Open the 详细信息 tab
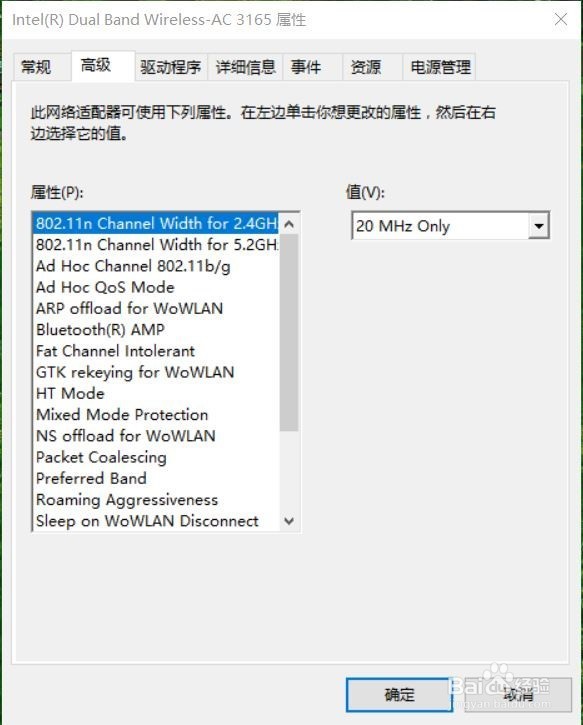Viewport: 583px width, 725px height. 245,67
